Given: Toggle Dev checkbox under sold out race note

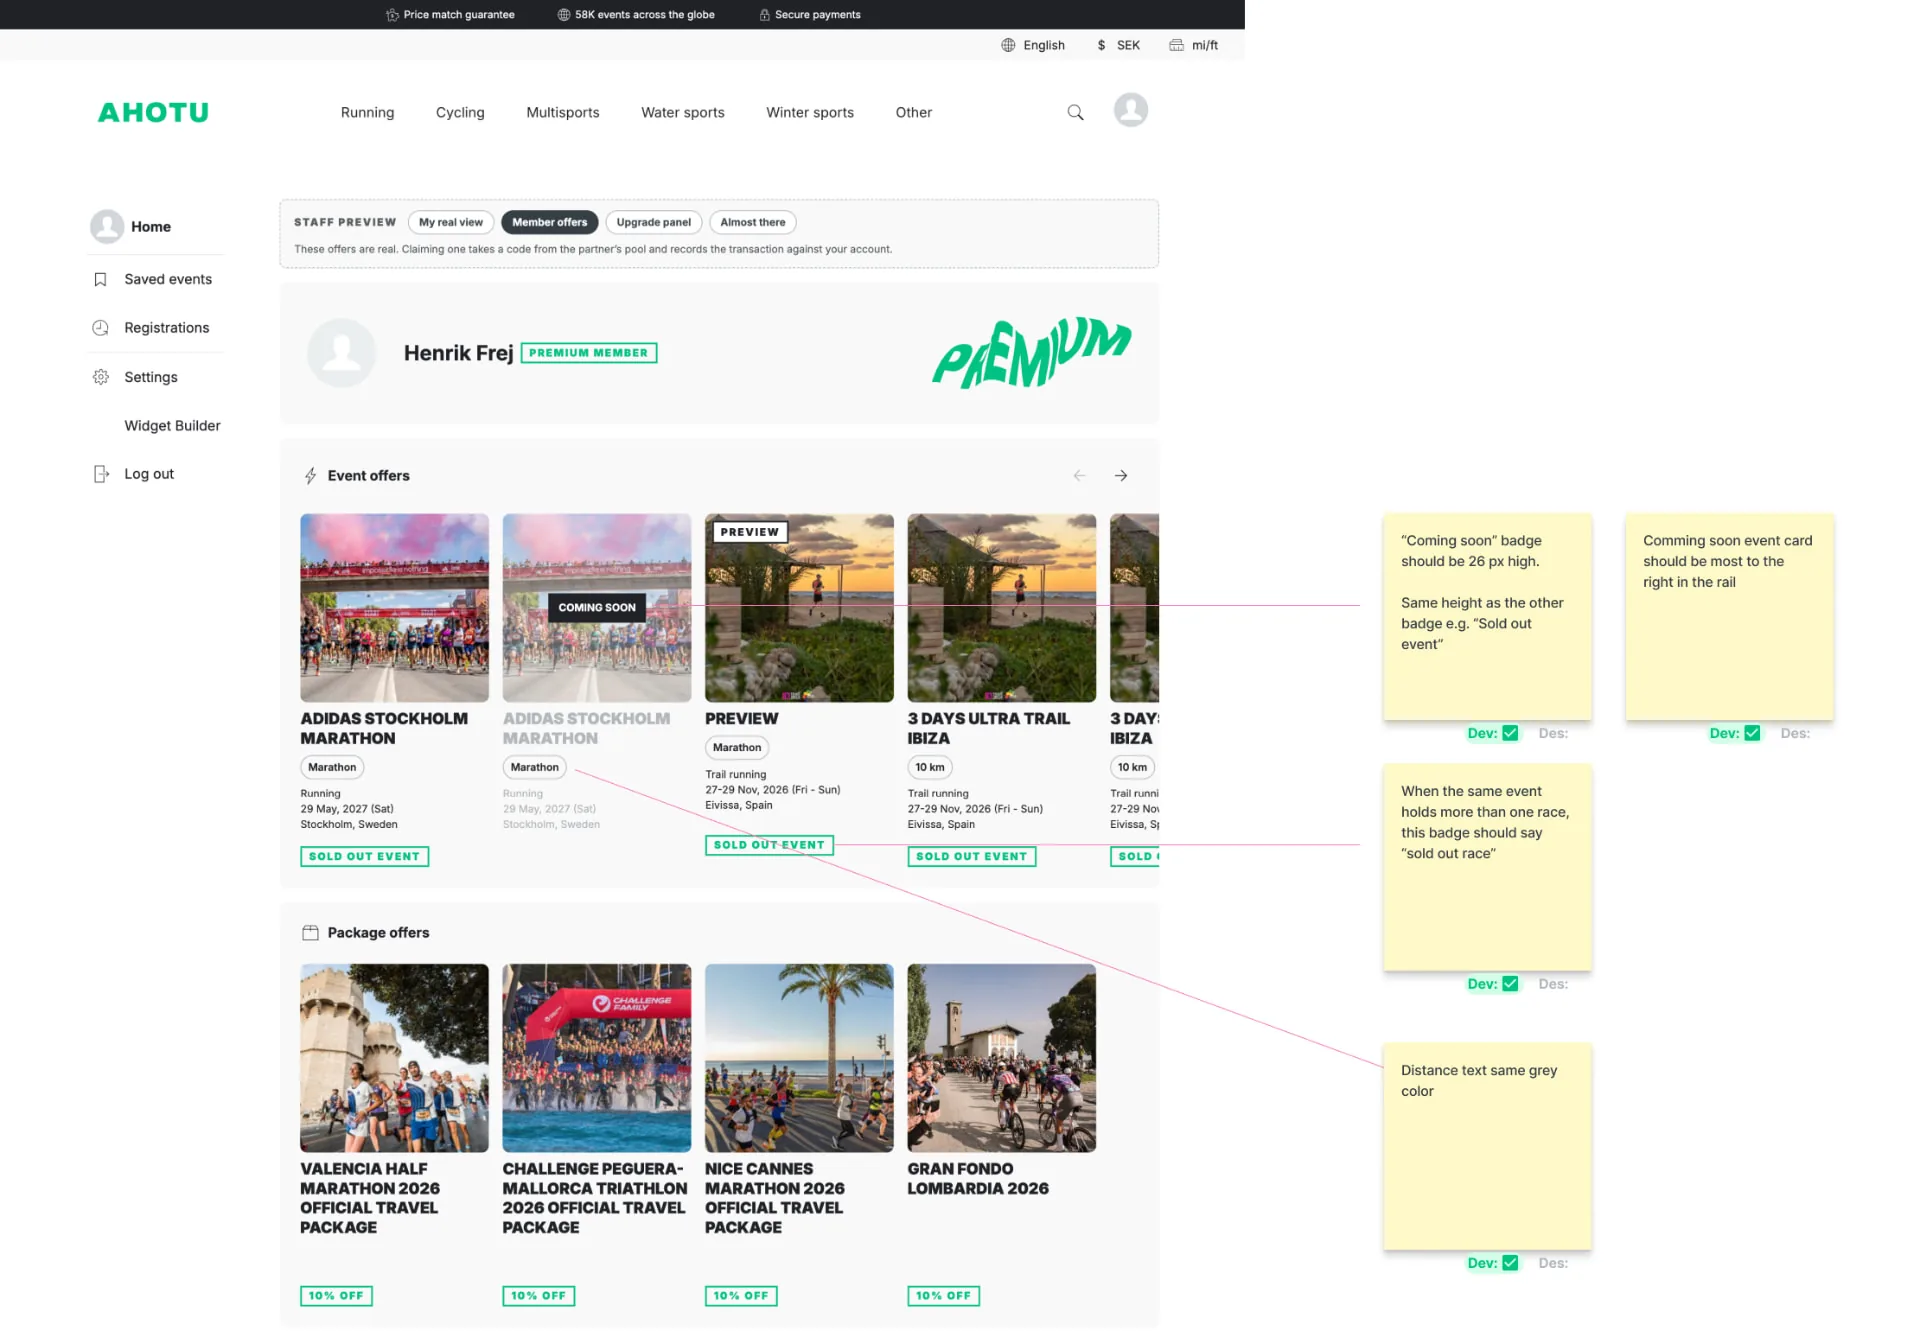Looking at the screenshot, I should pos(1510,984).
